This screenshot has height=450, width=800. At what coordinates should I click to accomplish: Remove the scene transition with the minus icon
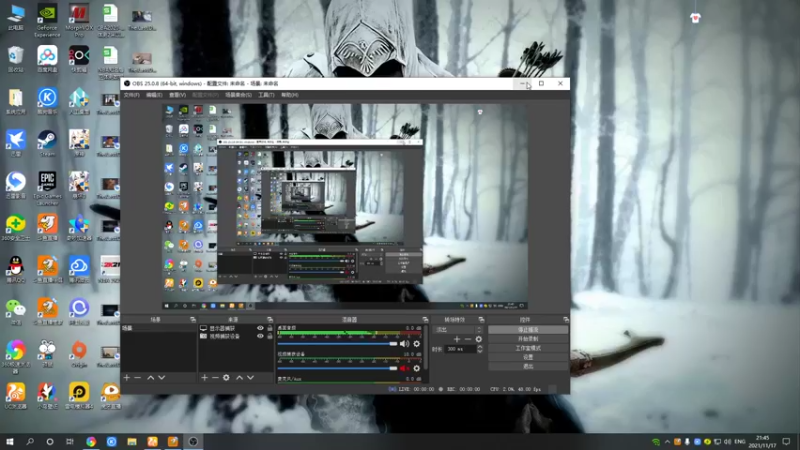point(468,339)
